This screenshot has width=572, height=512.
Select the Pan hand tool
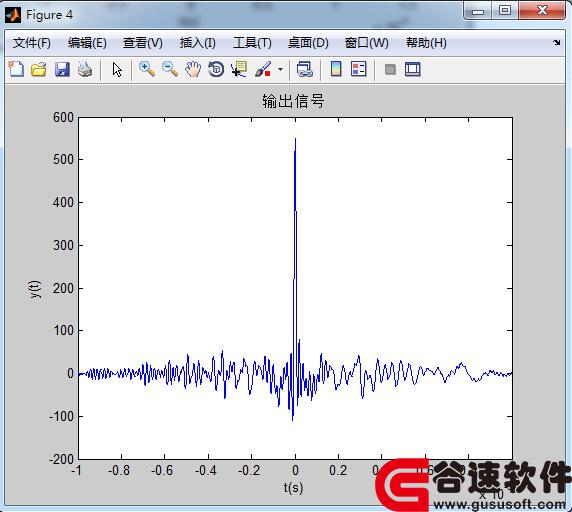tap(193, 69)
